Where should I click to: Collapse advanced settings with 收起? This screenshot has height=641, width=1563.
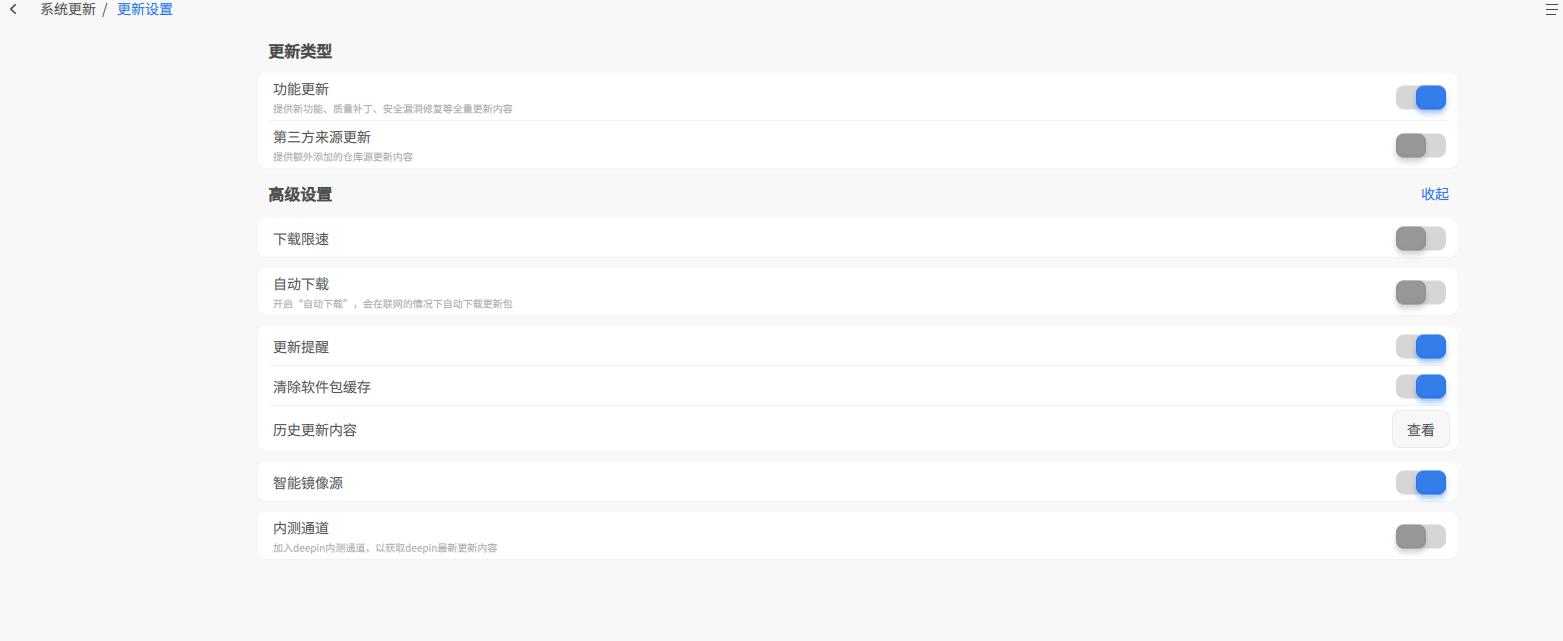1435,194
